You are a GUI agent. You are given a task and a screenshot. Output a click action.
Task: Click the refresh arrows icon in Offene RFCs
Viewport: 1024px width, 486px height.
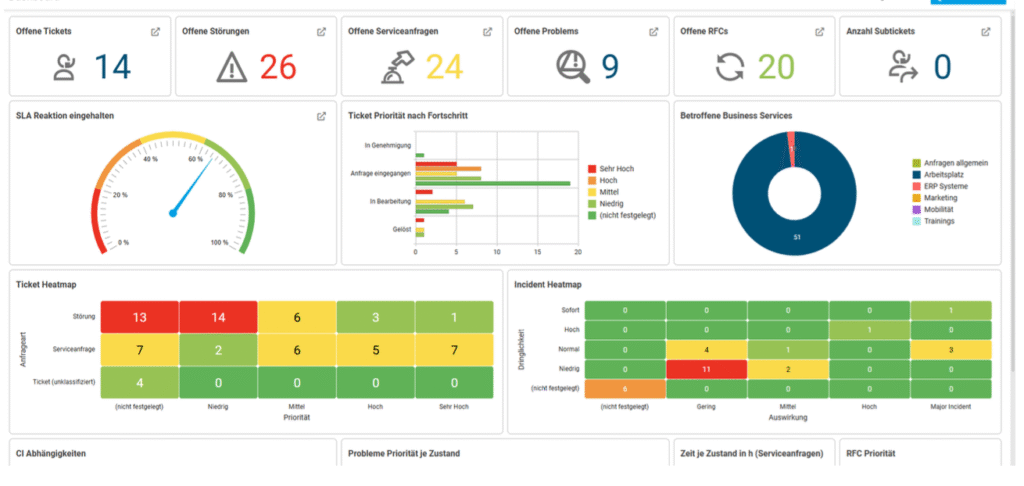[x=730, y=68]
